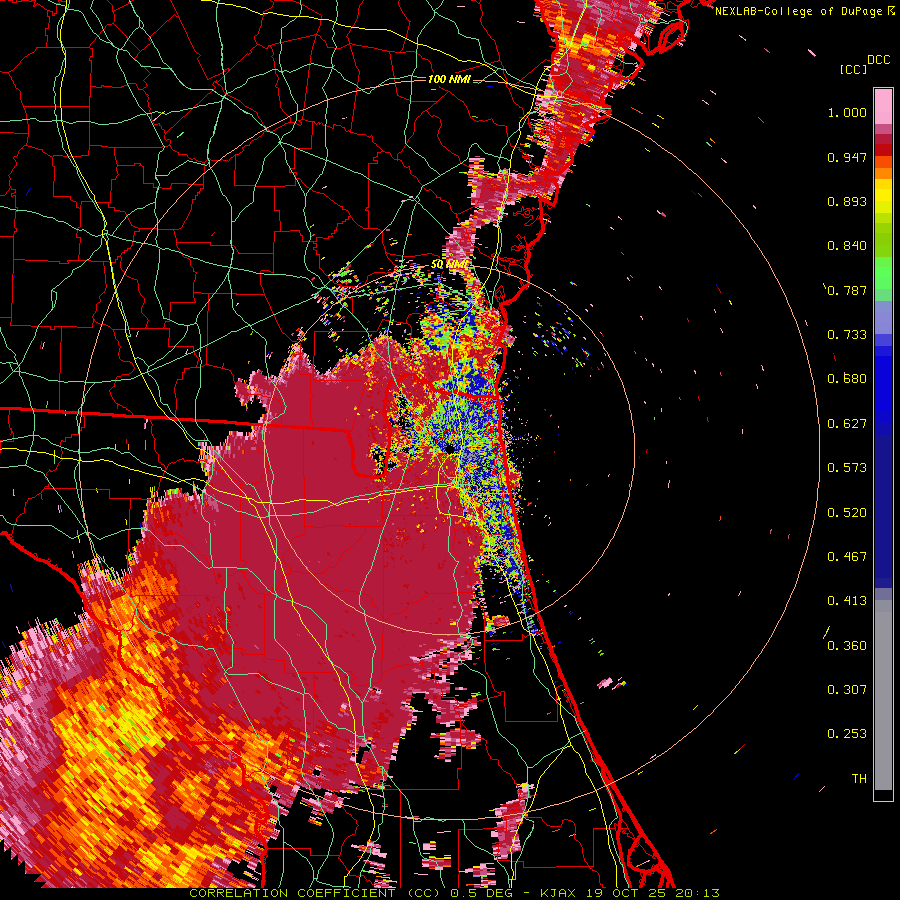900x900 pixels.
Task: Pick the bright green segment of the color bar
Action: coord(883,273)
